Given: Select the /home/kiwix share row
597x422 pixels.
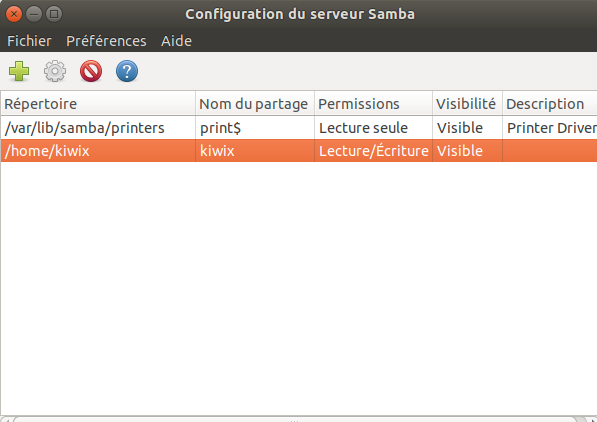Looking at the screenshot, I should [x=298, y=151].
